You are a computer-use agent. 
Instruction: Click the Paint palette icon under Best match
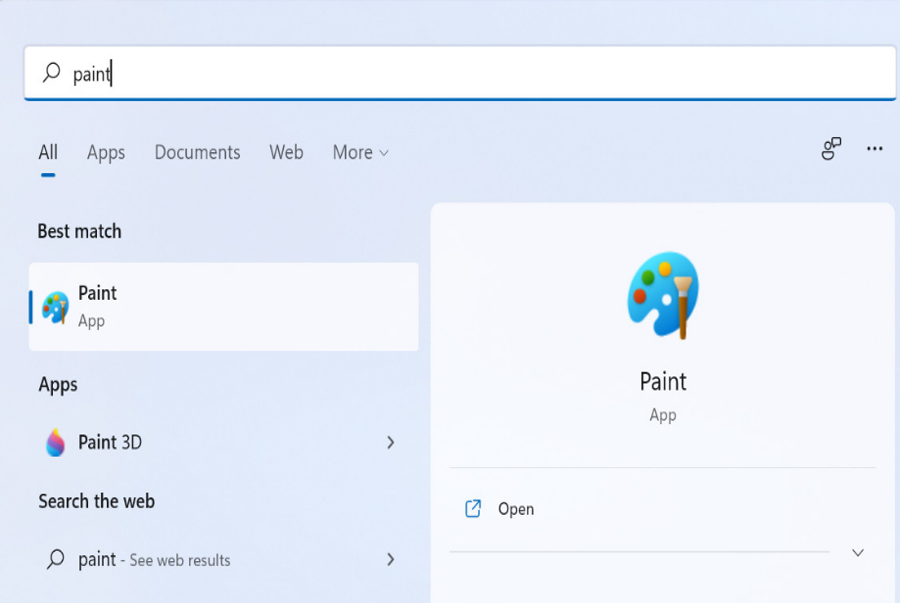(55, 307)
